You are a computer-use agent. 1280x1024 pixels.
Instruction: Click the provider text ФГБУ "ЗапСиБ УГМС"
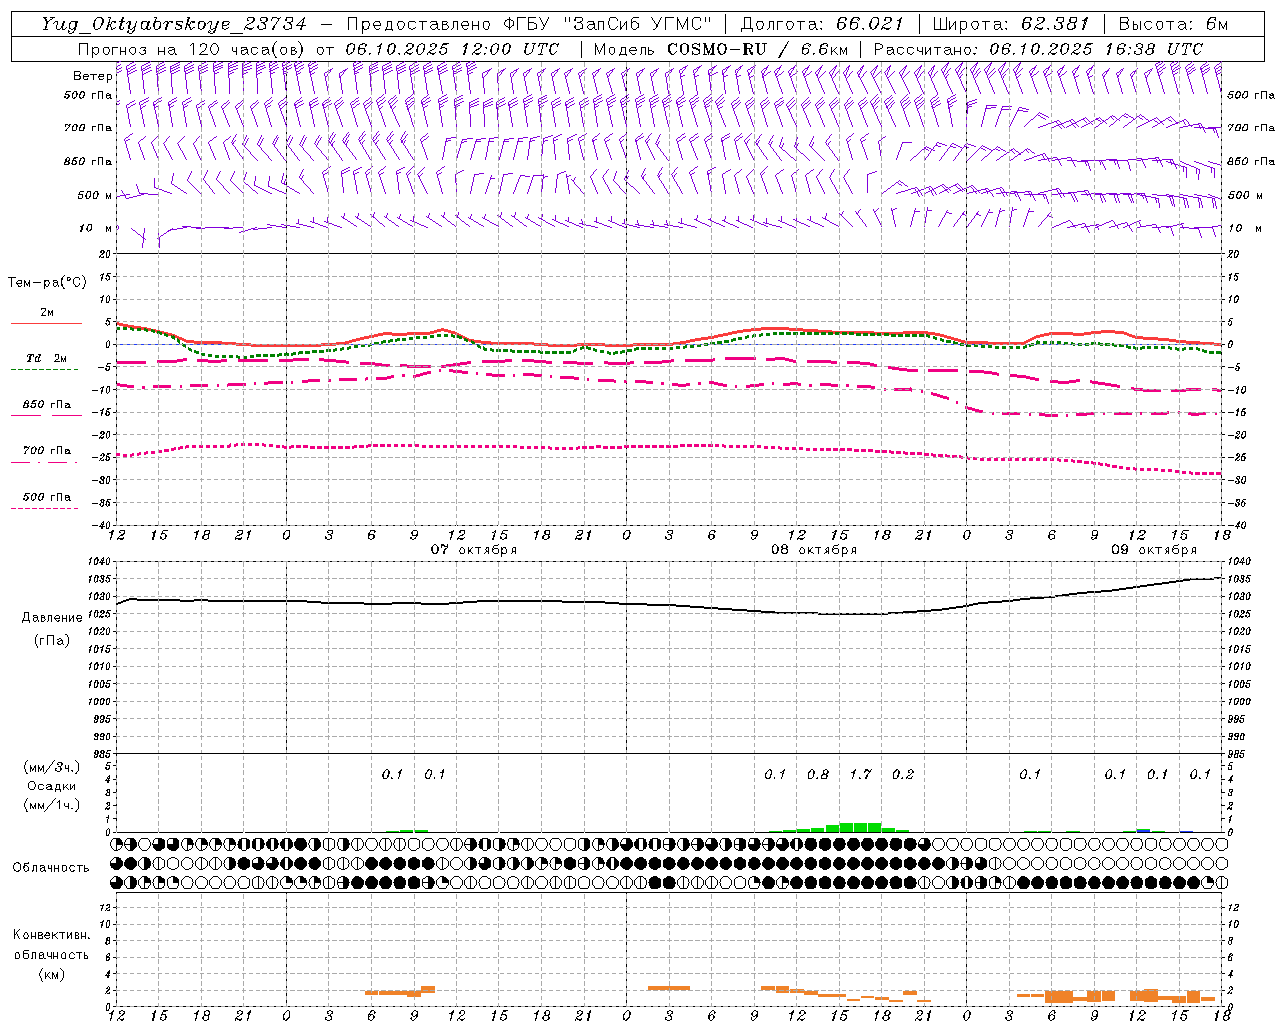point(606,24)
